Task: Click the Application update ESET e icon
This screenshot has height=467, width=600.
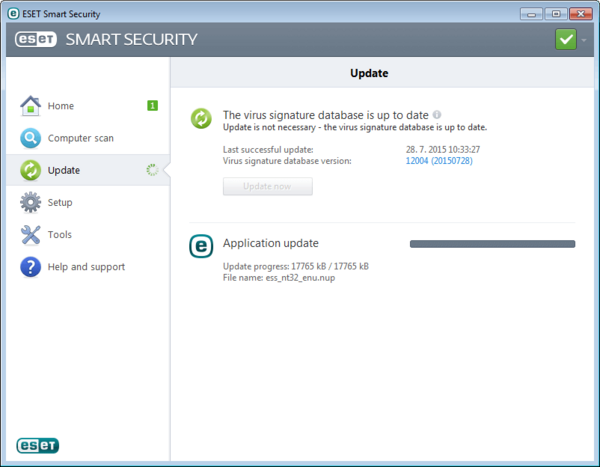Action: [x=201, y=246]
